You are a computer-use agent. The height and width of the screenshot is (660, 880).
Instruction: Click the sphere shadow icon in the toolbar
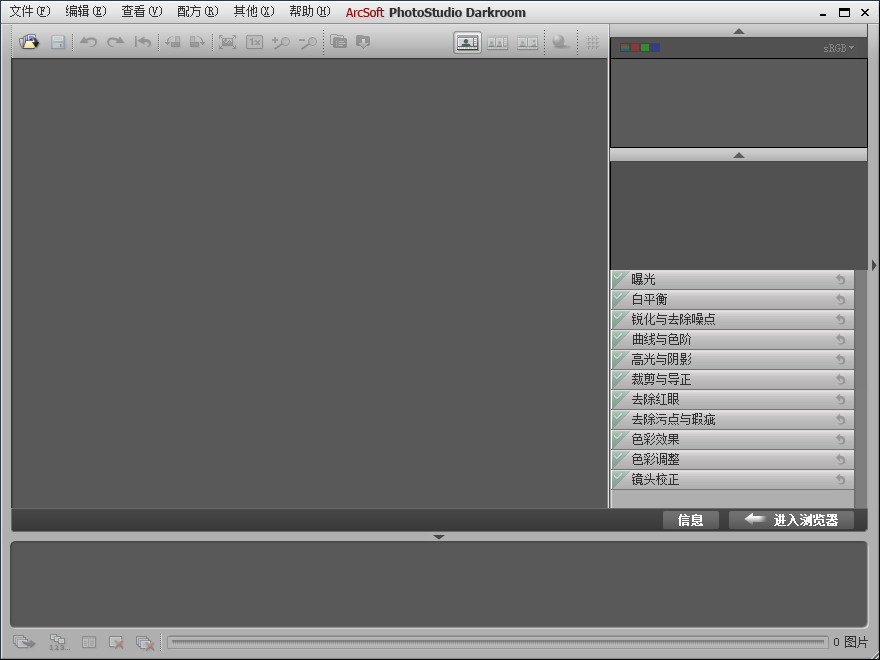[561, 42]
